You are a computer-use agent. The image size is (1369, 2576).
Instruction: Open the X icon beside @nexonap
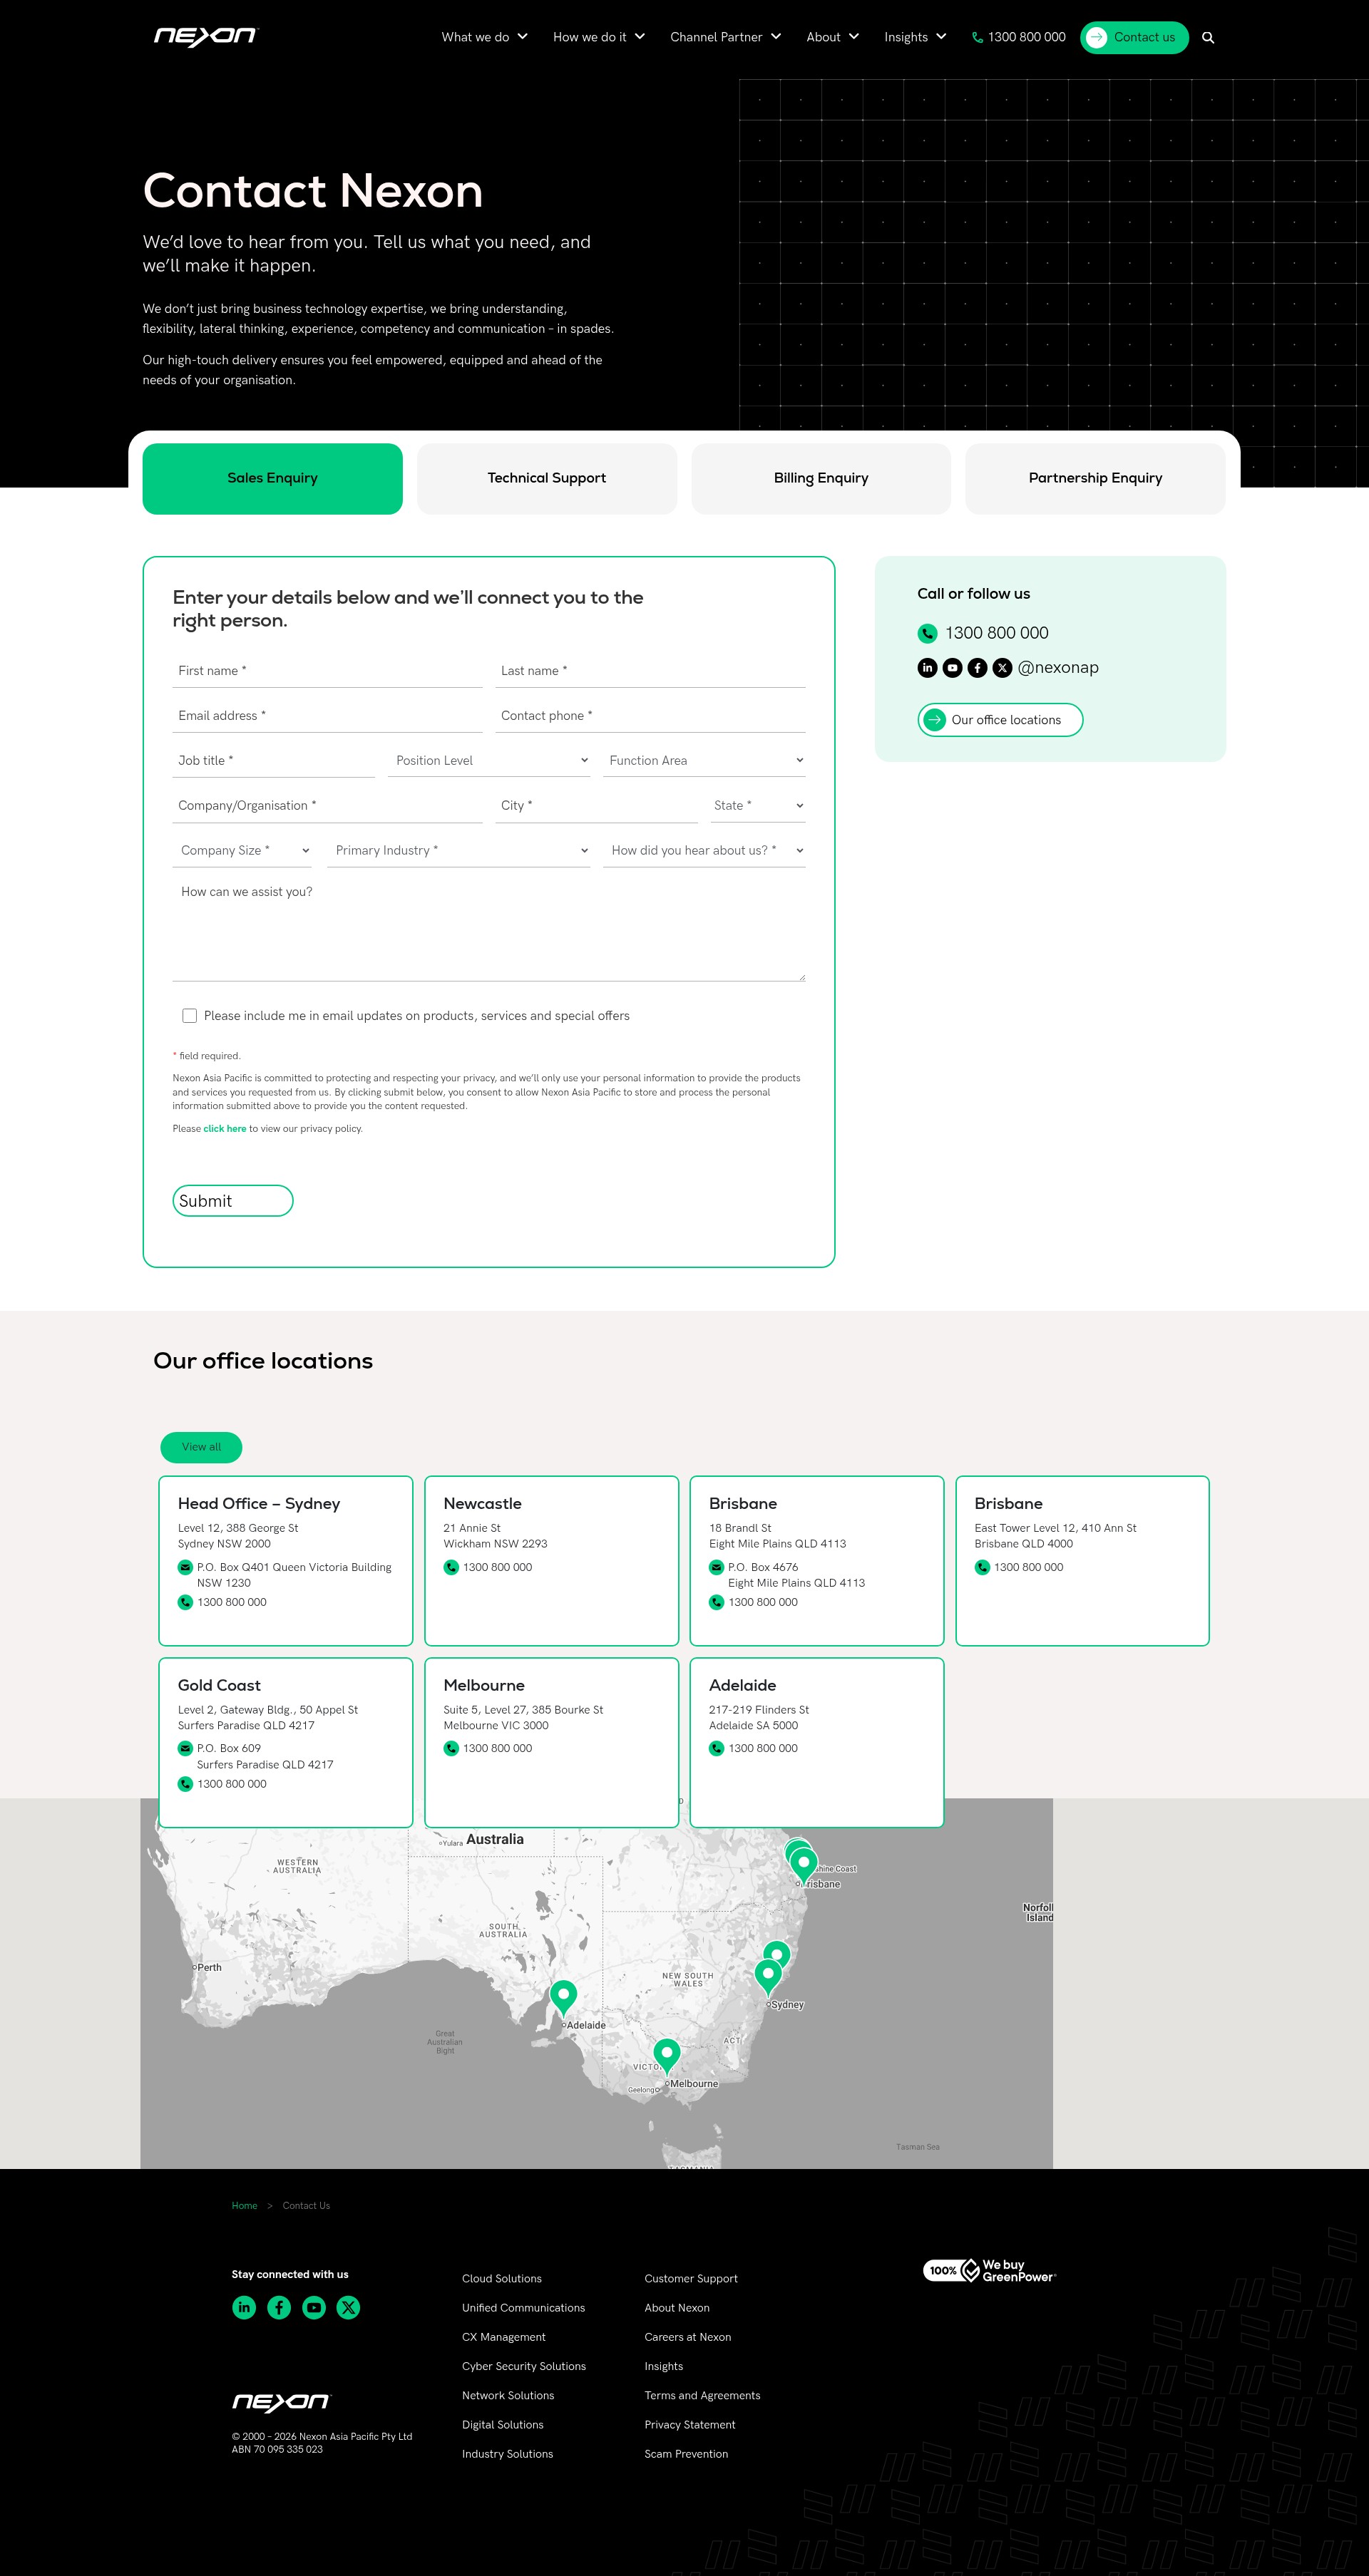1002,667
